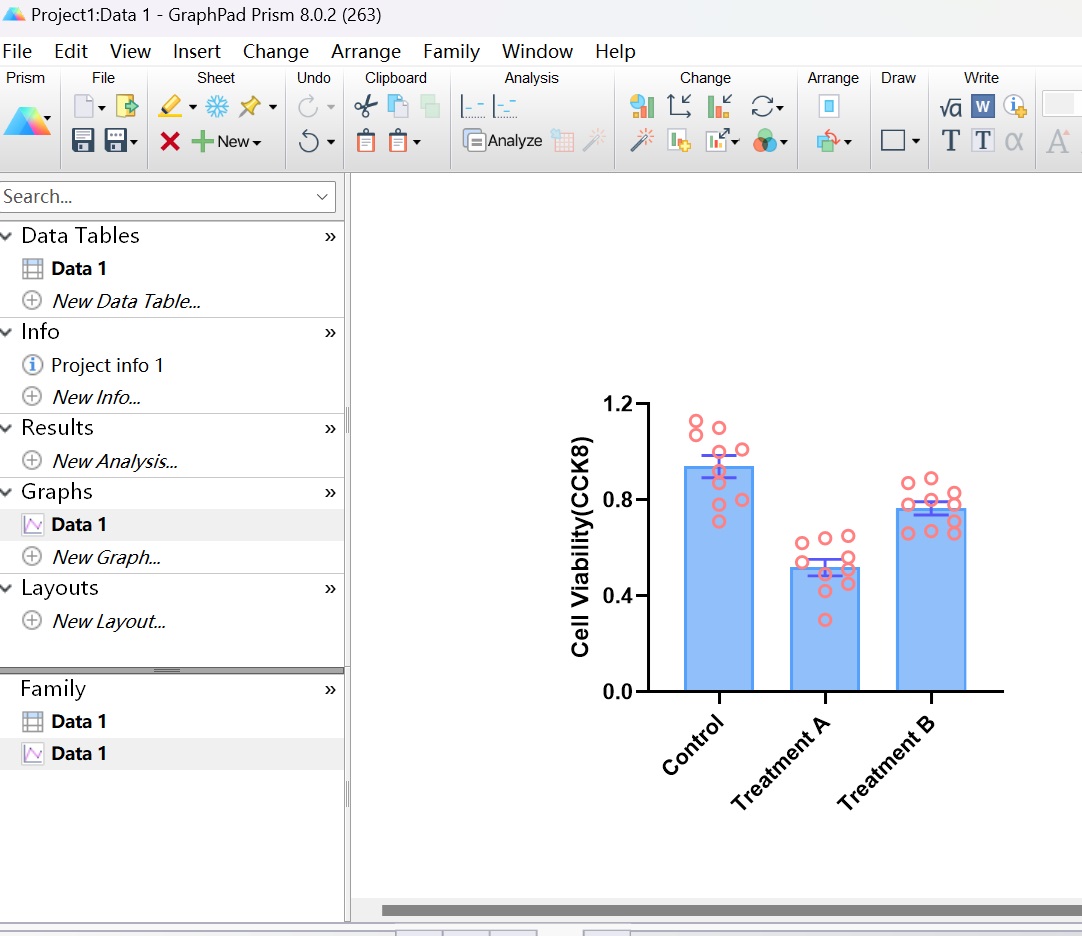Click the Cut scissors icon
The image size is (1082, 936).
366,106
